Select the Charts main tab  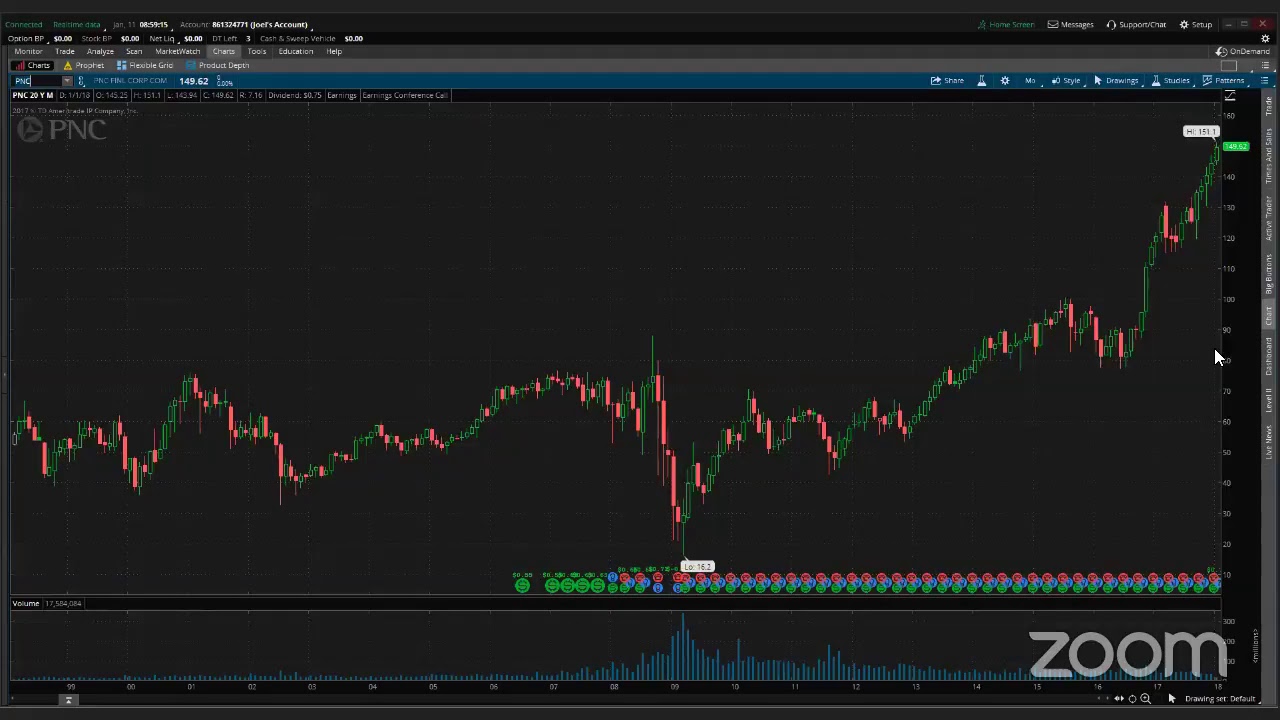[x=223, y=51]
